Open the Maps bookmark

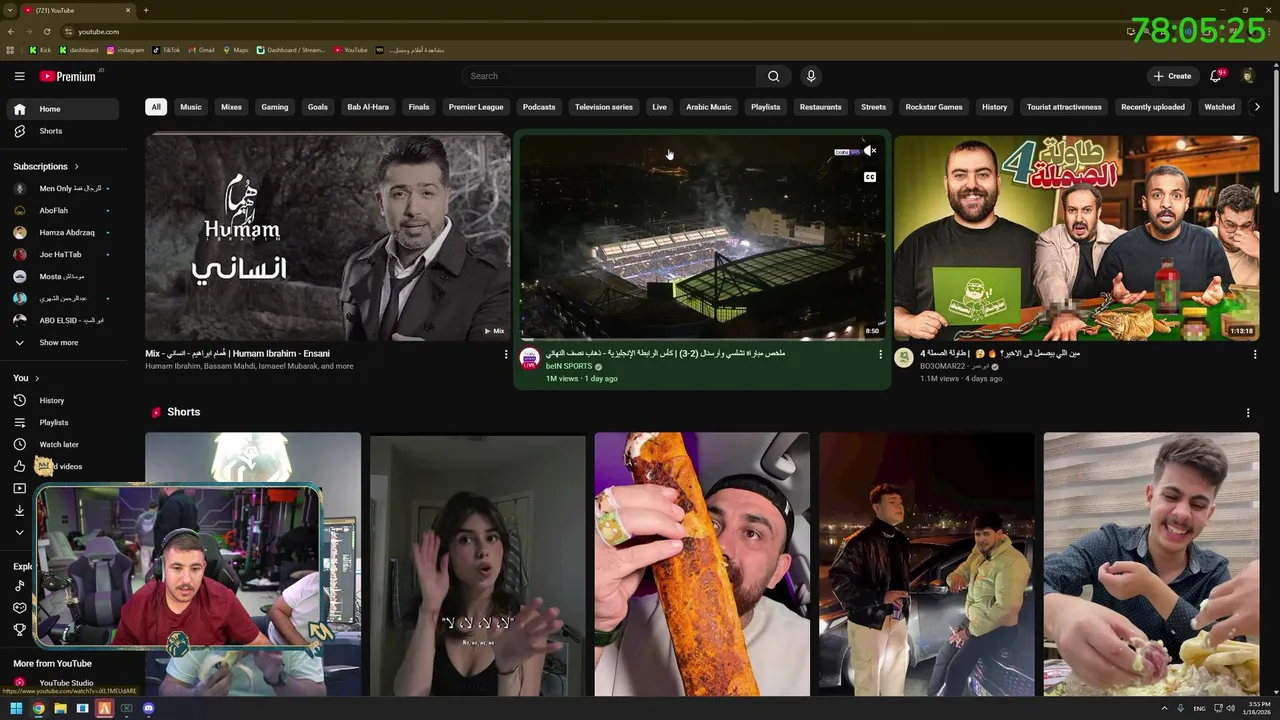click(235, 50)
